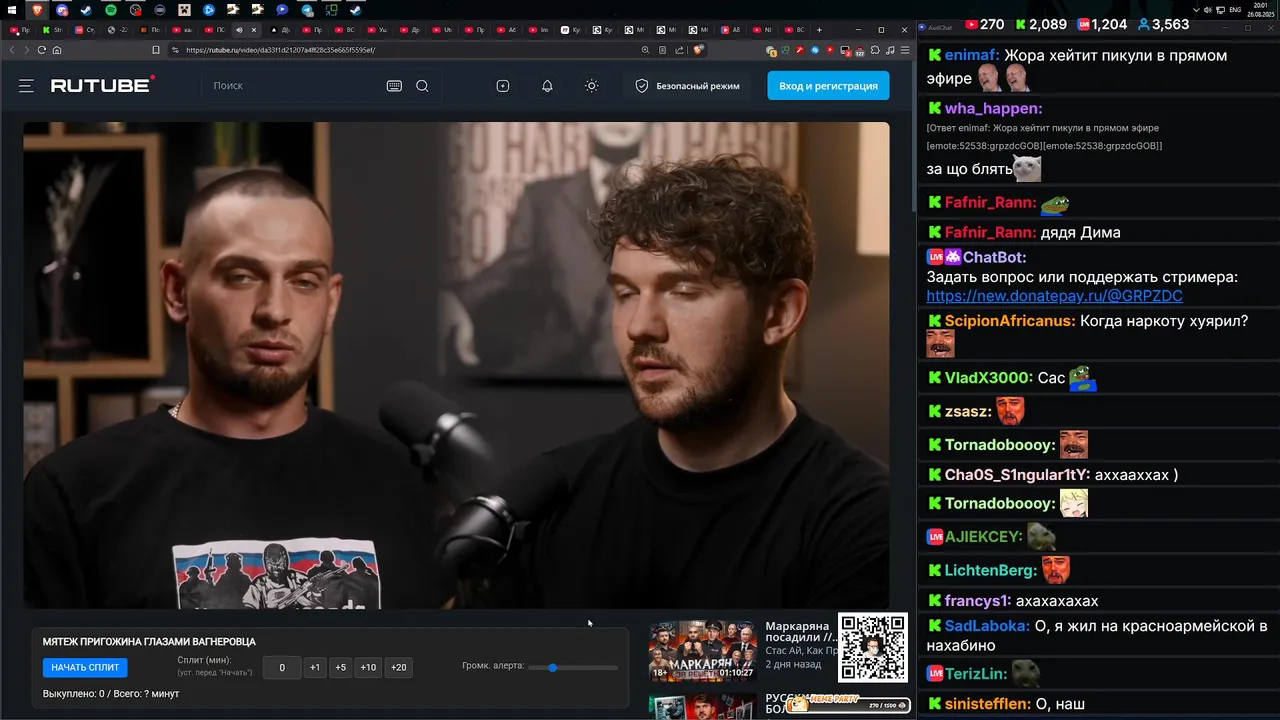Add +5 minutes to split
Viewport: 1280px width, 720px height.
pyautogui.click(x=340, y=667)
